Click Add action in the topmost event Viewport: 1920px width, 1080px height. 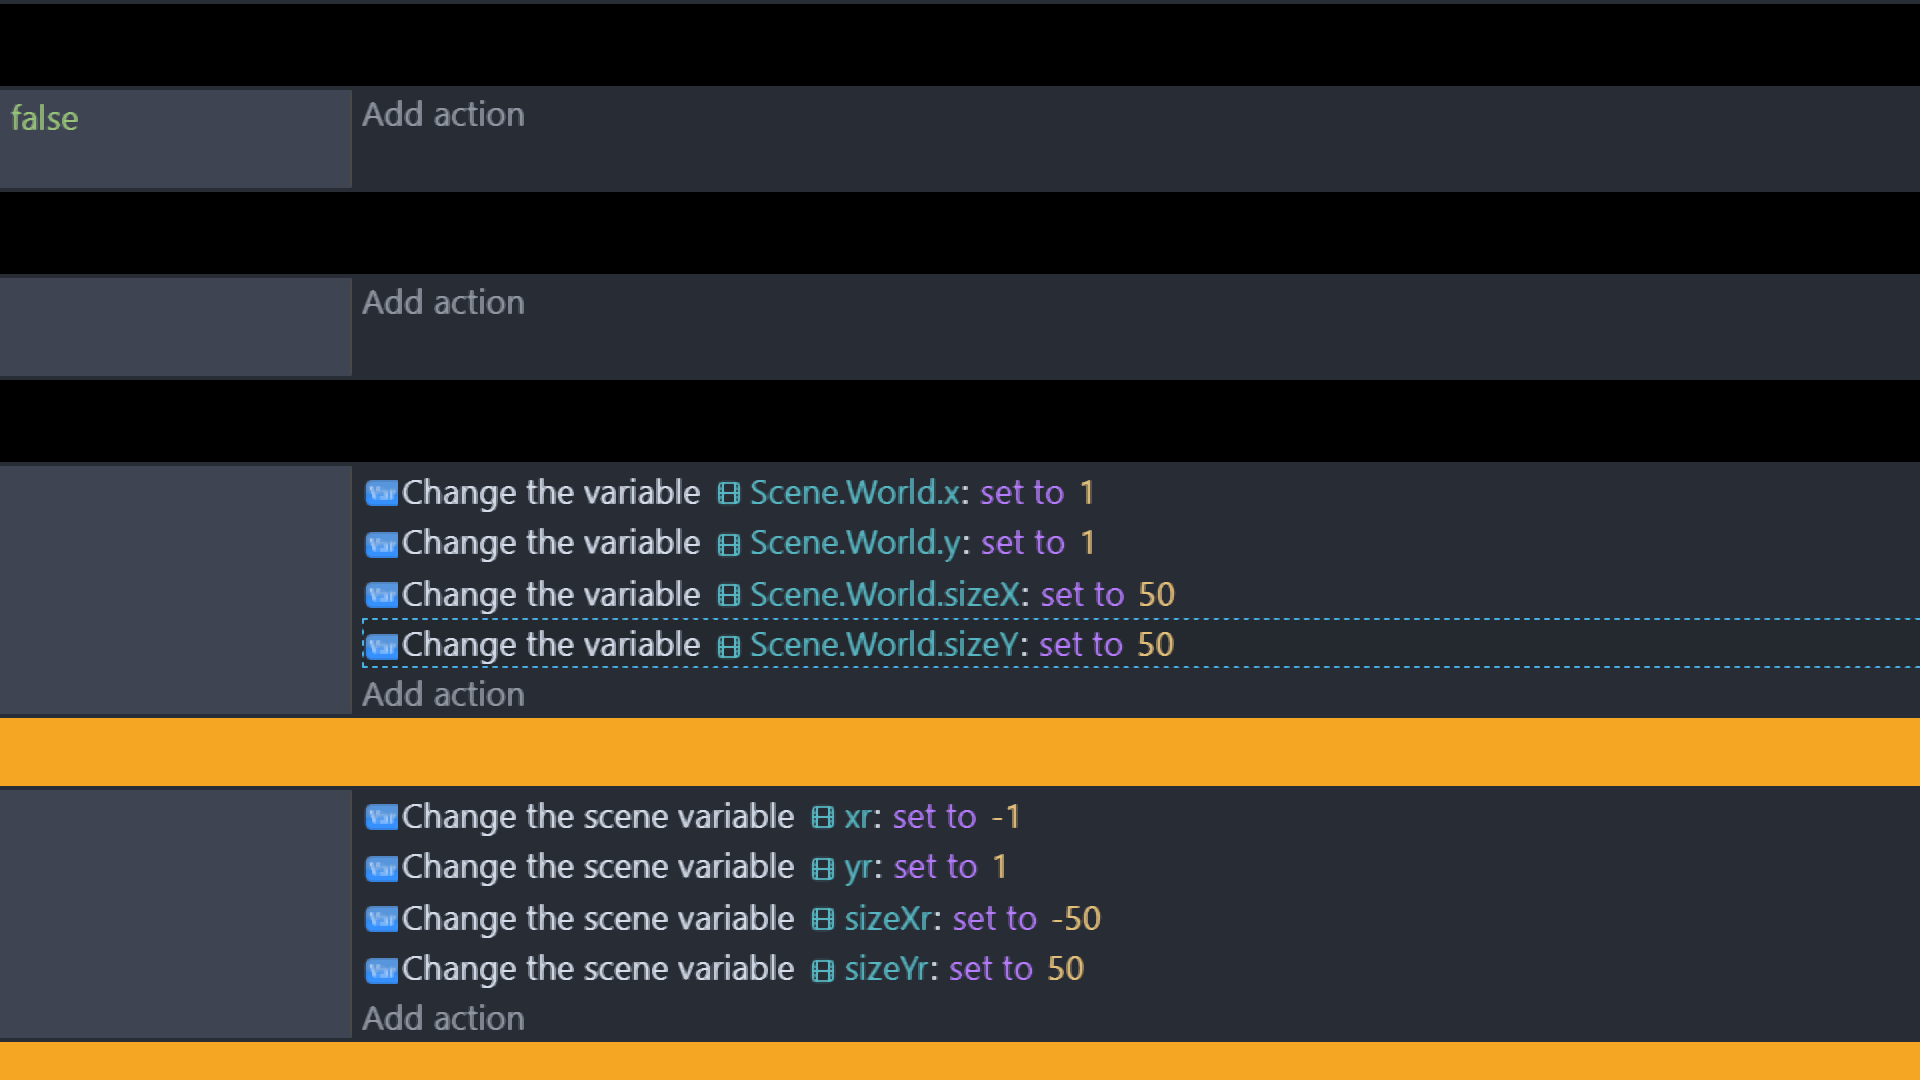point(443,115)
